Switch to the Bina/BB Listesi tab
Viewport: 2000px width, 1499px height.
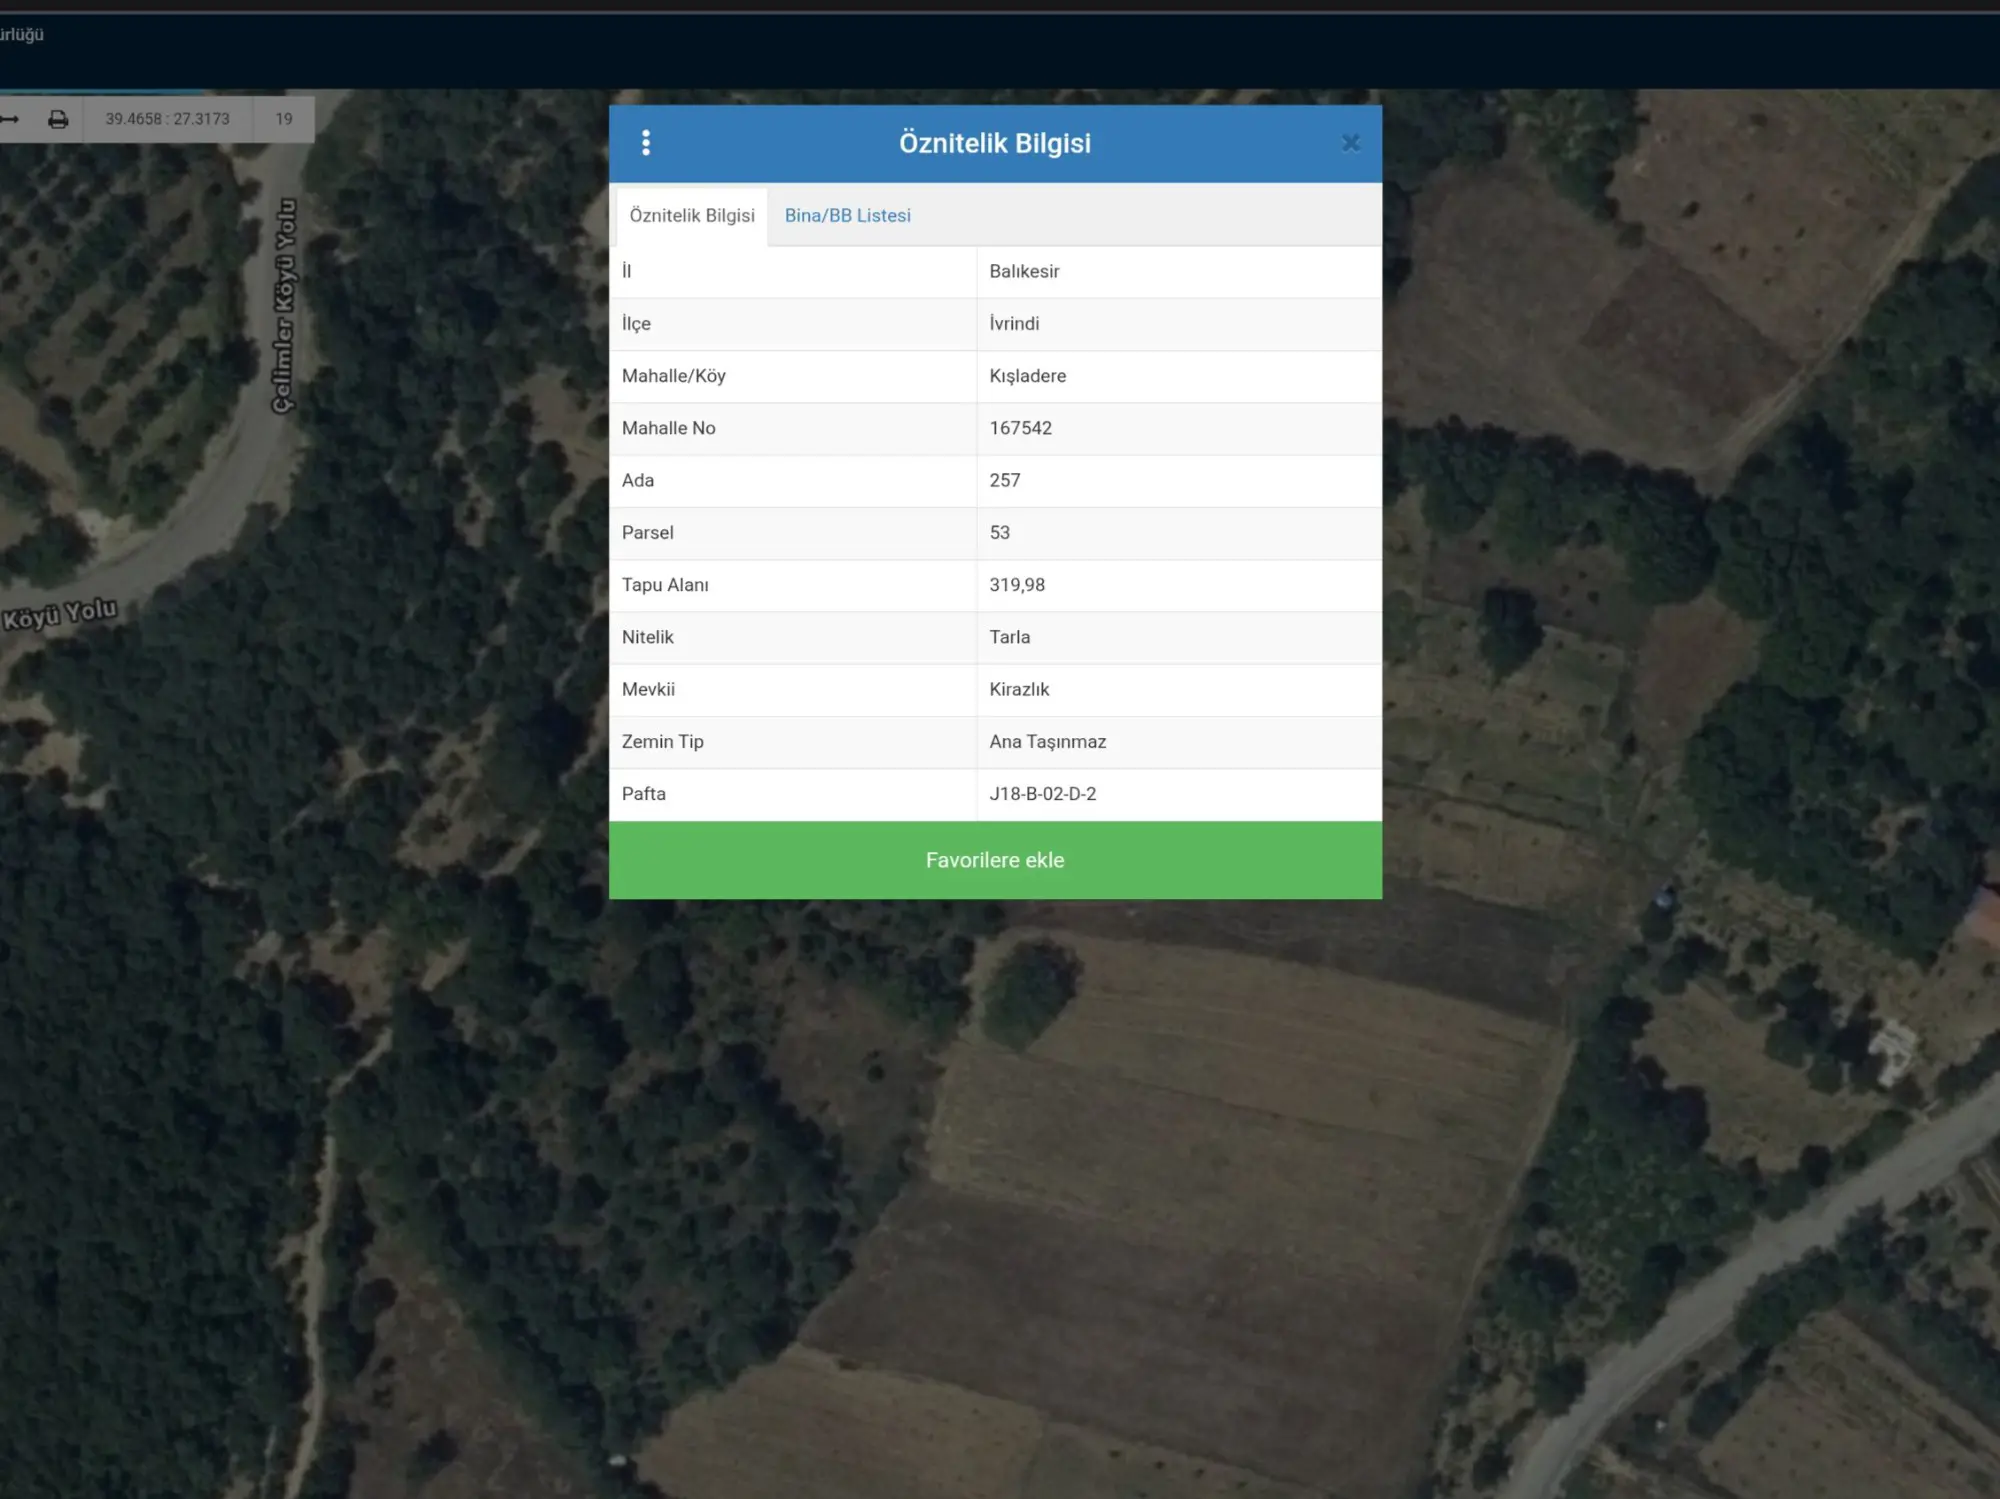click(x=848, y=215)
